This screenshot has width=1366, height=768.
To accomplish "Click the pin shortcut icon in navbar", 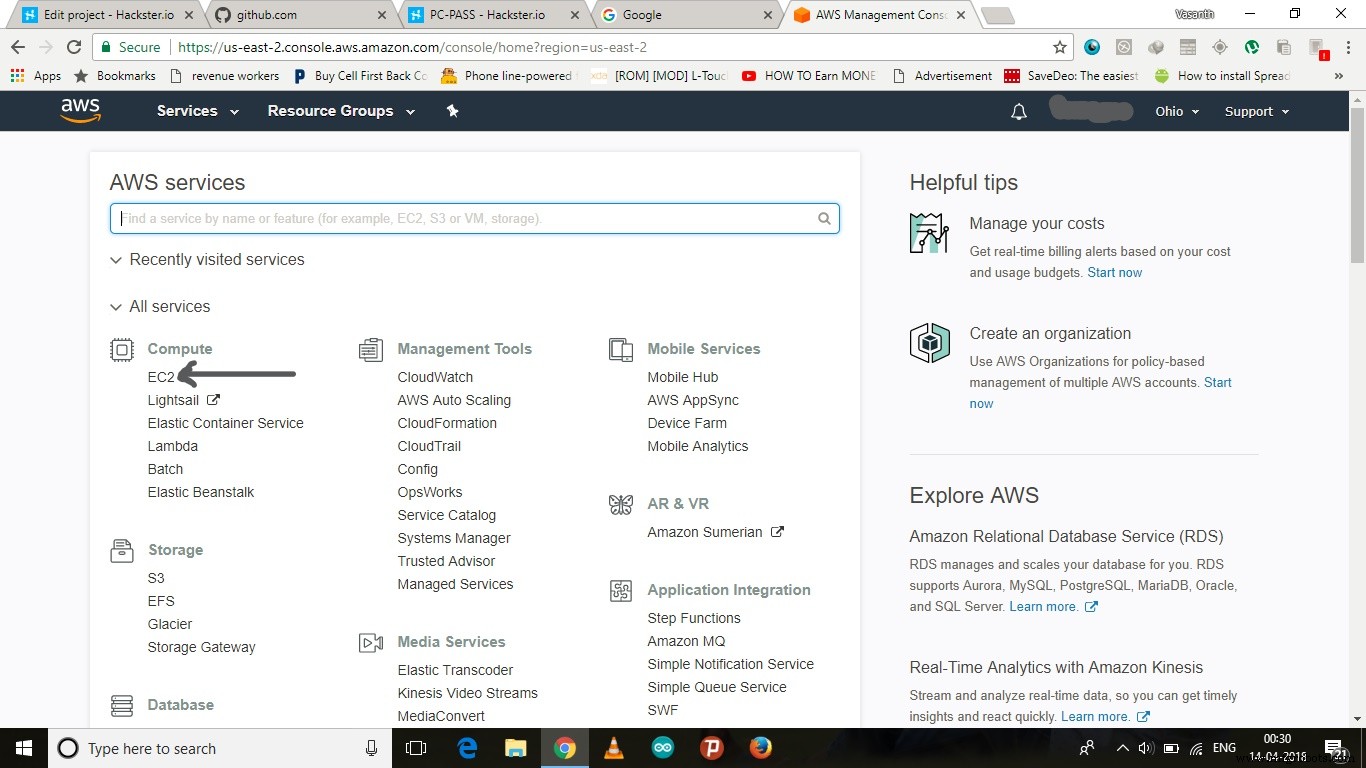I will coord(452,111).
